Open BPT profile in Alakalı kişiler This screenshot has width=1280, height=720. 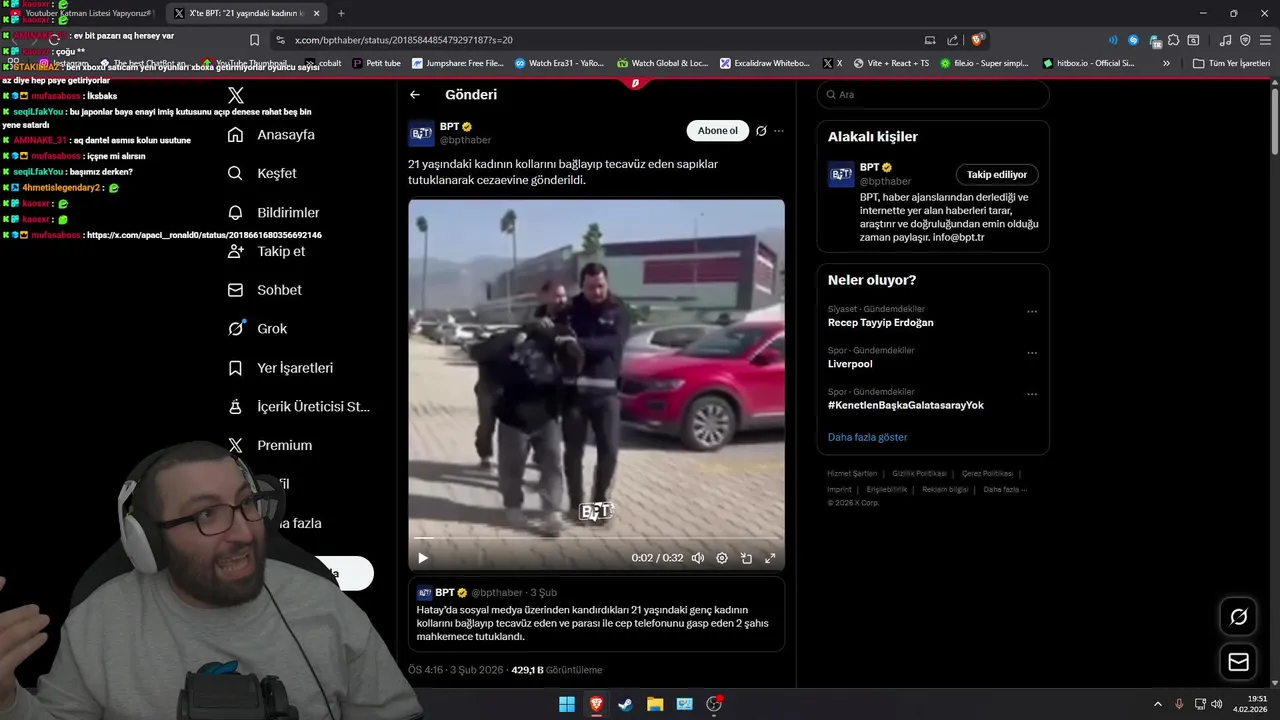point(870,167)
